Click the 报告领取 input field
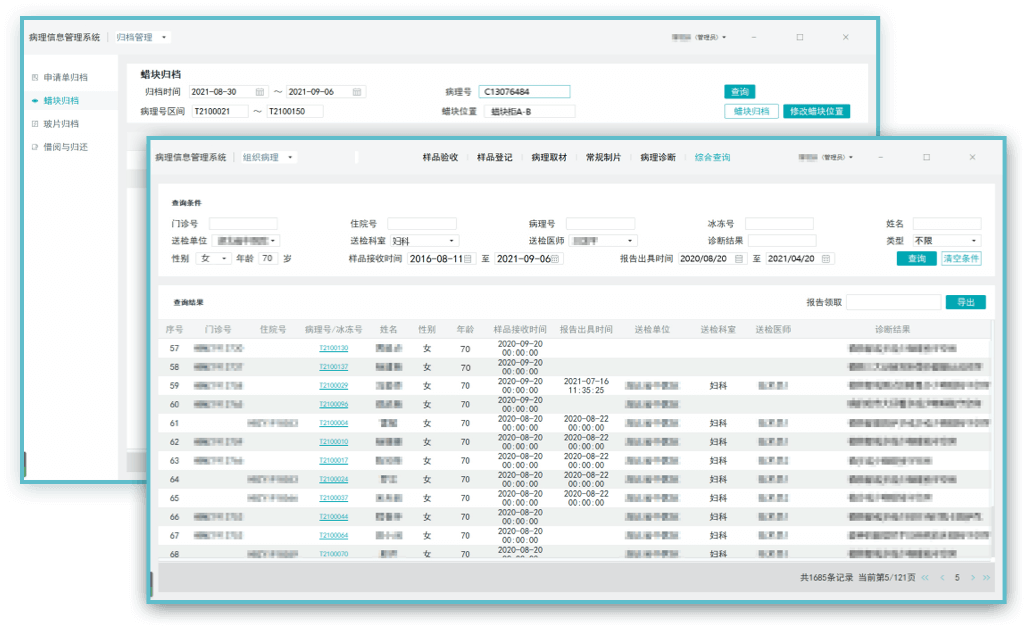Image resolution: width=1028 pixels, height=628 pixels. pyautogui.click(x=893, y=302)
